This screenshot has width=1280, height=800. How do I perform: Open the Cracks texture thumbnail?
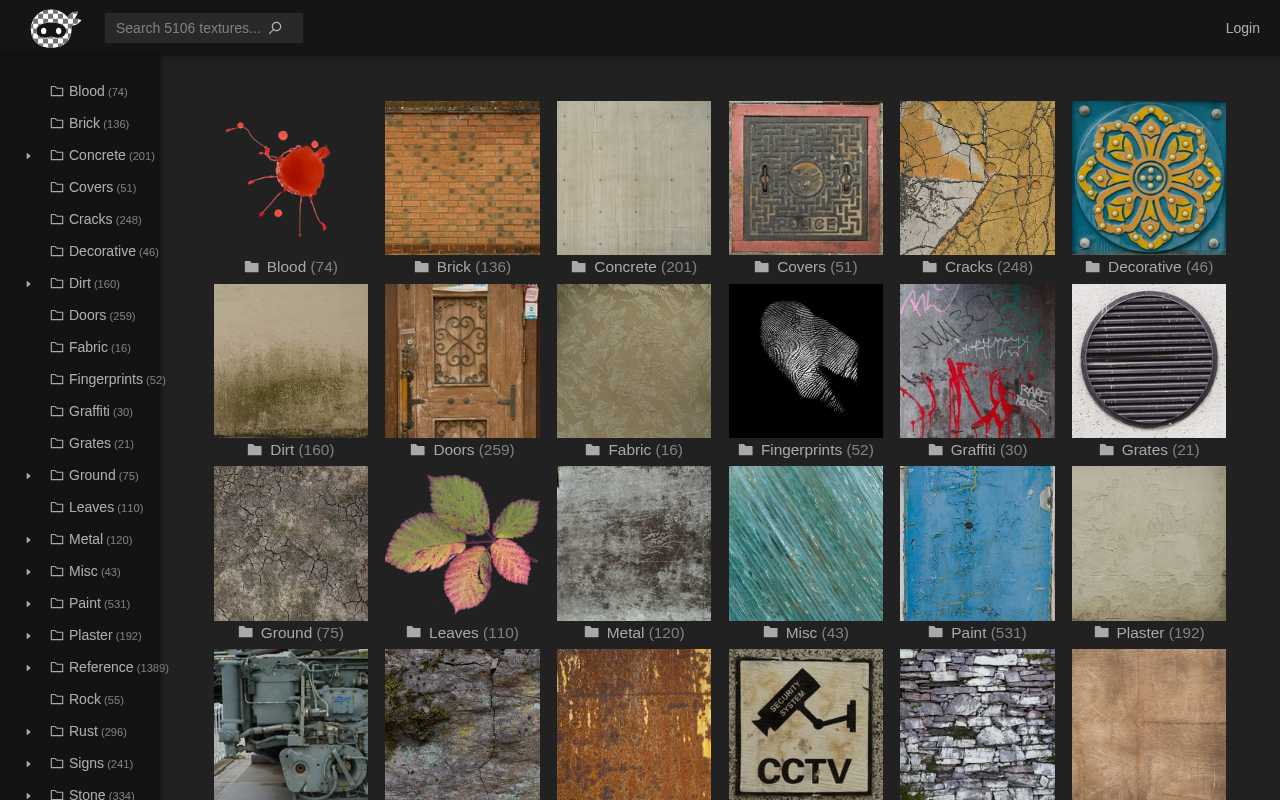click(977, 177)
